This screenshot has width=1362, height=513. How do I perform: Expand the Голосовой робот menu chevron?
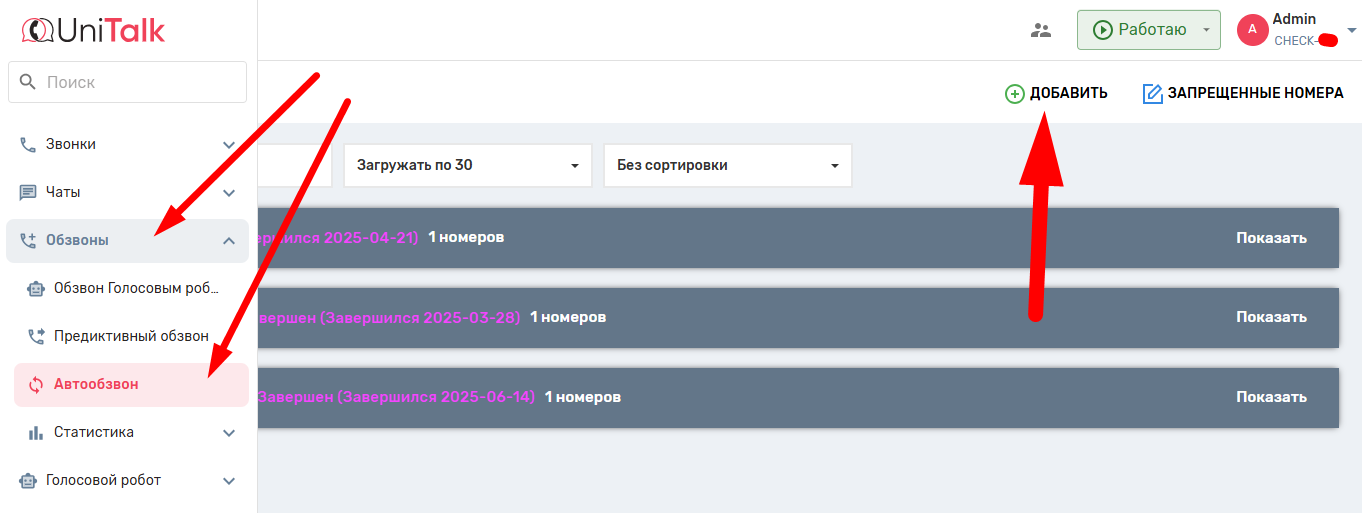pyautogui.click(x=229, y=480)
